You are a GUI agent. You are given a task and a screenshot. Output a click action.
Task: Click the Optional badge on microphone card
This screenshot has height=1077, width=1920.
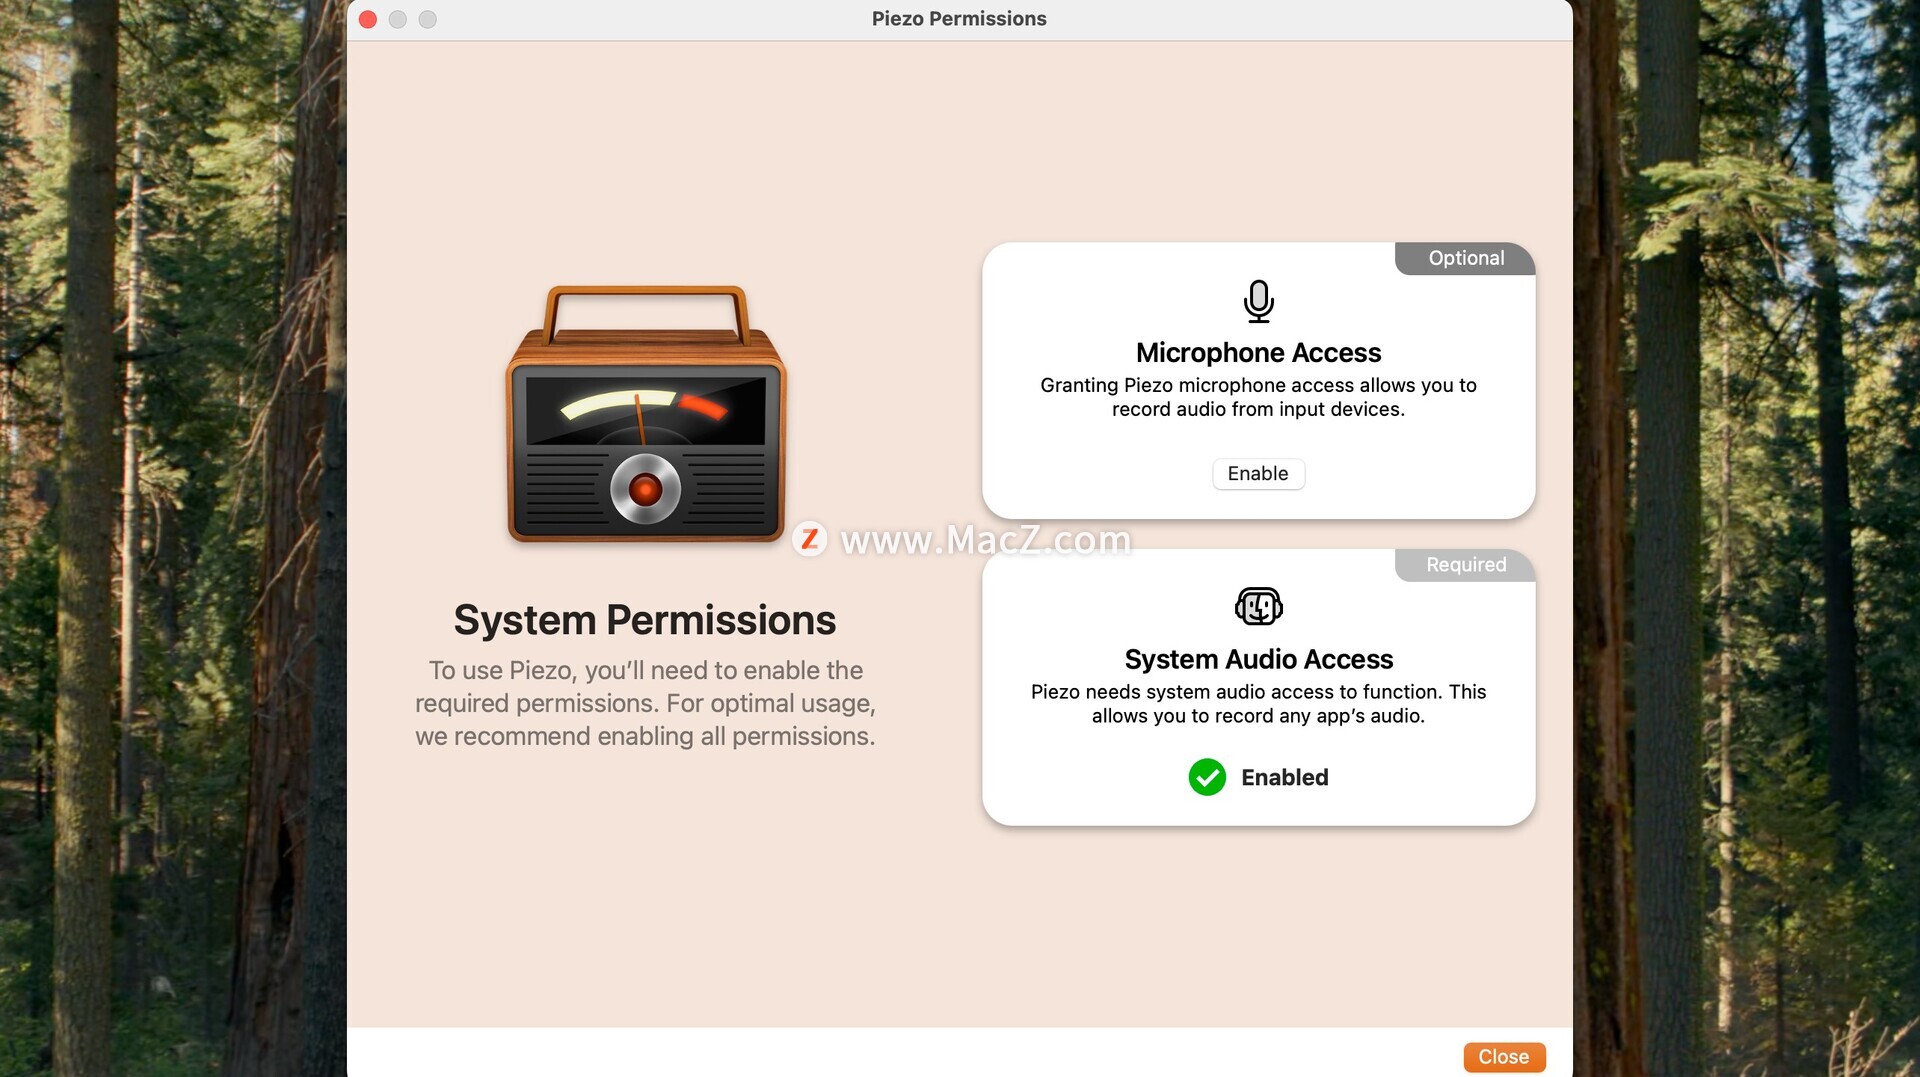tap(1465, 258)
